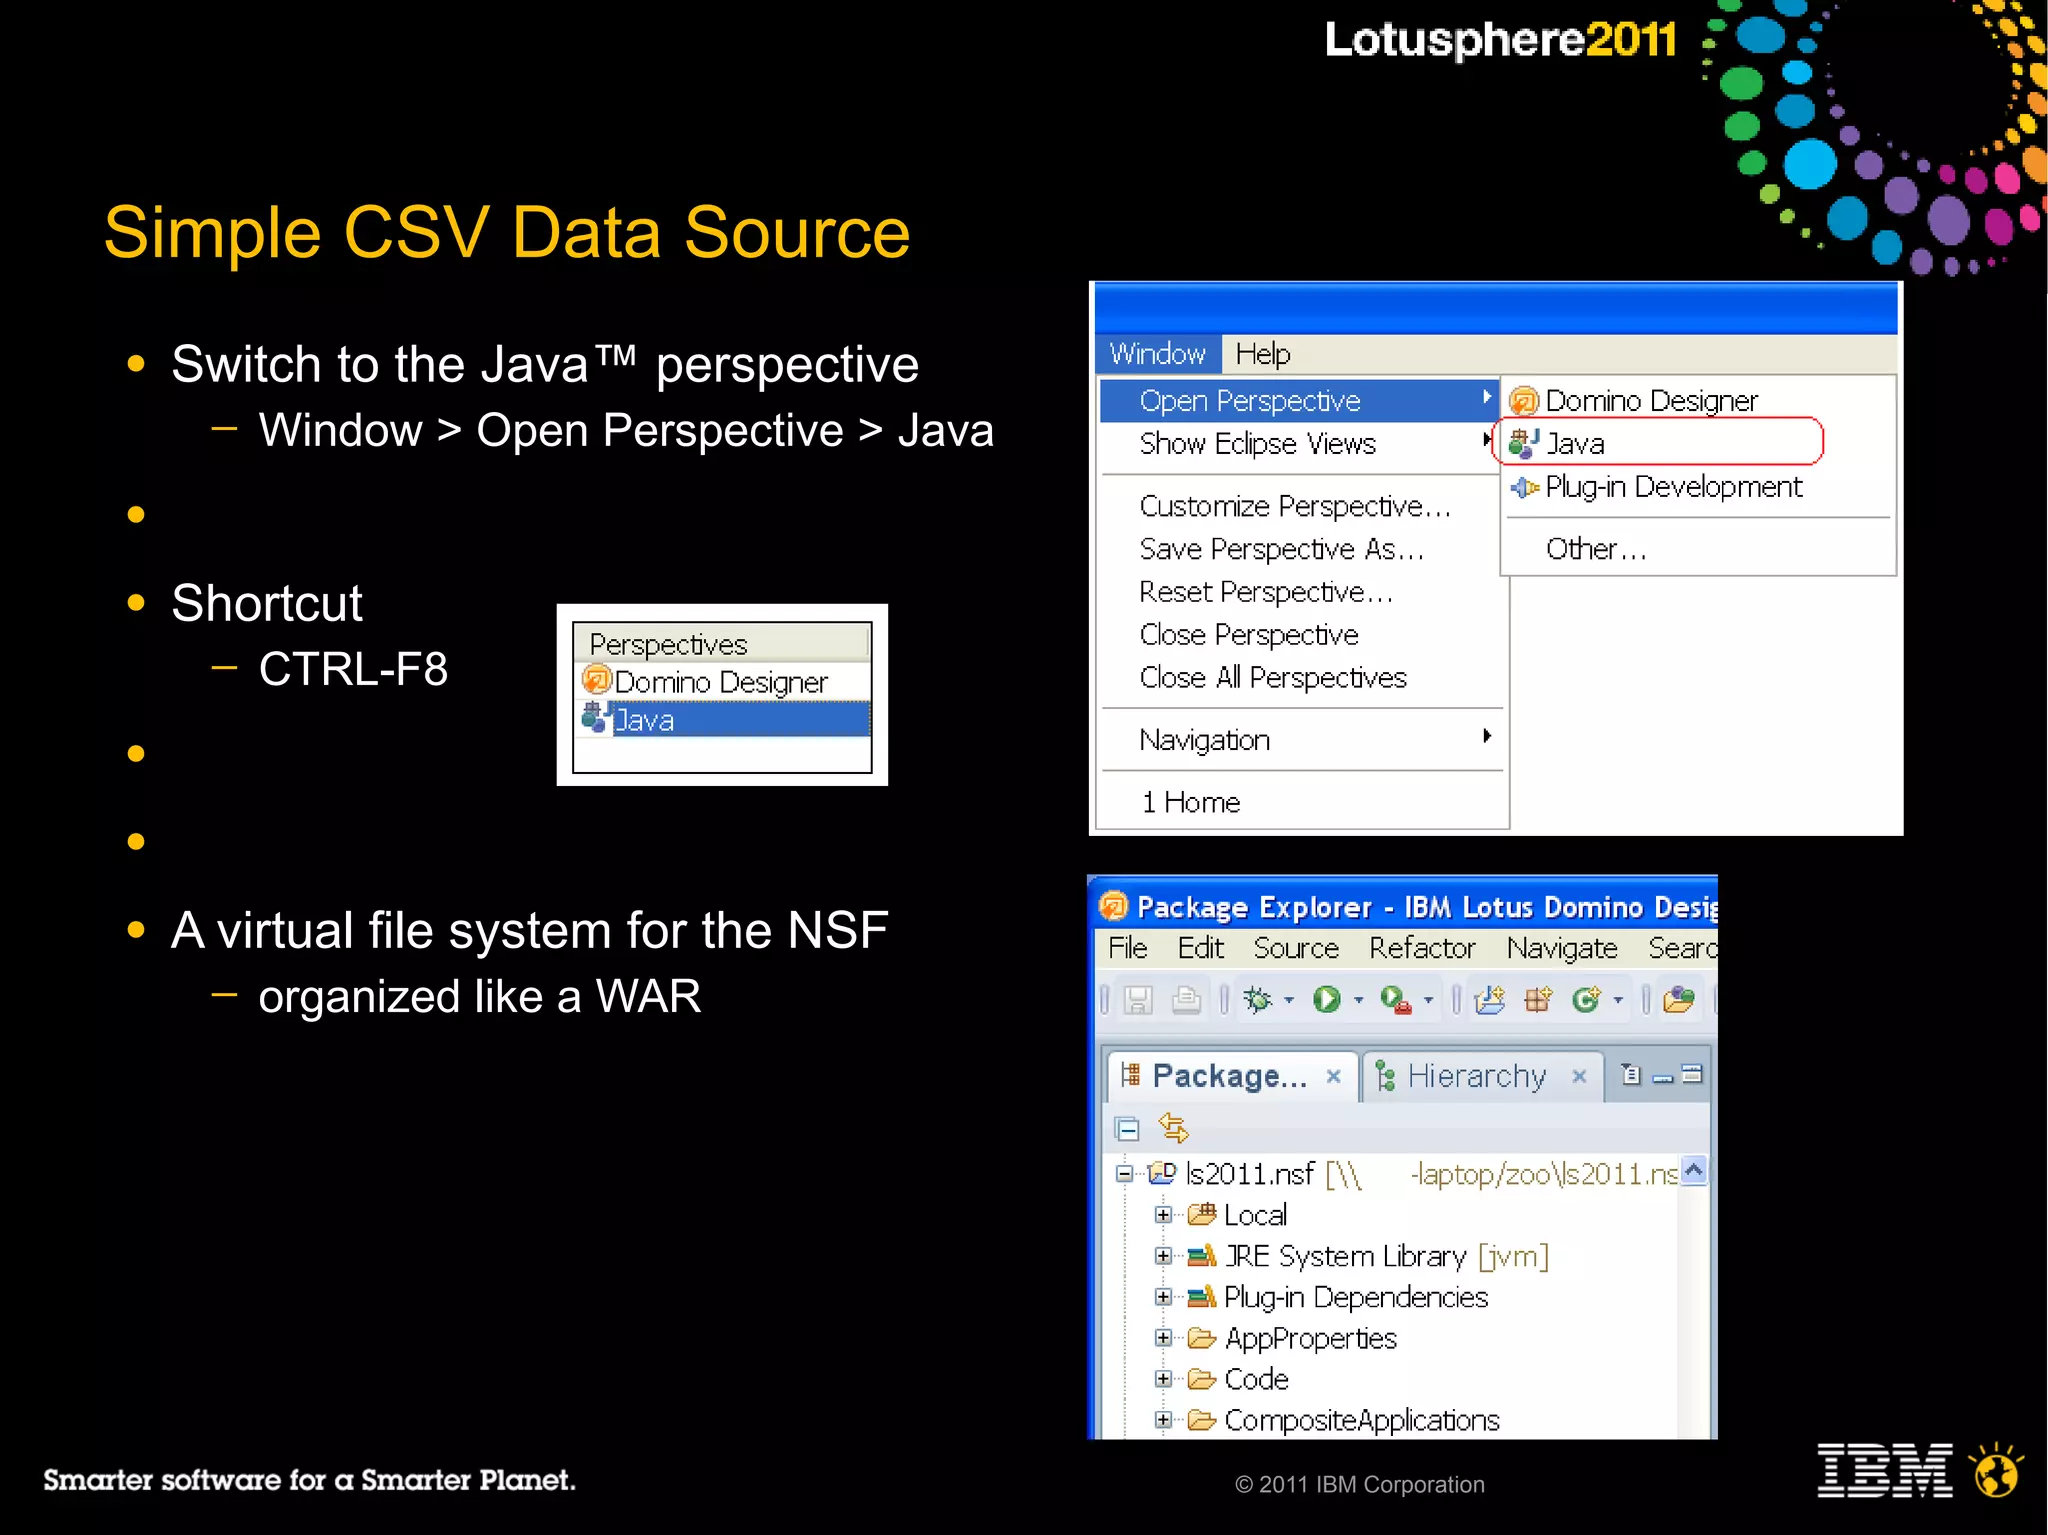This screenshot has width=2048, height=1535.
Task: Click the Domino Designer title bar icon
Action: pyautogui.click(x=1113, y=906)
